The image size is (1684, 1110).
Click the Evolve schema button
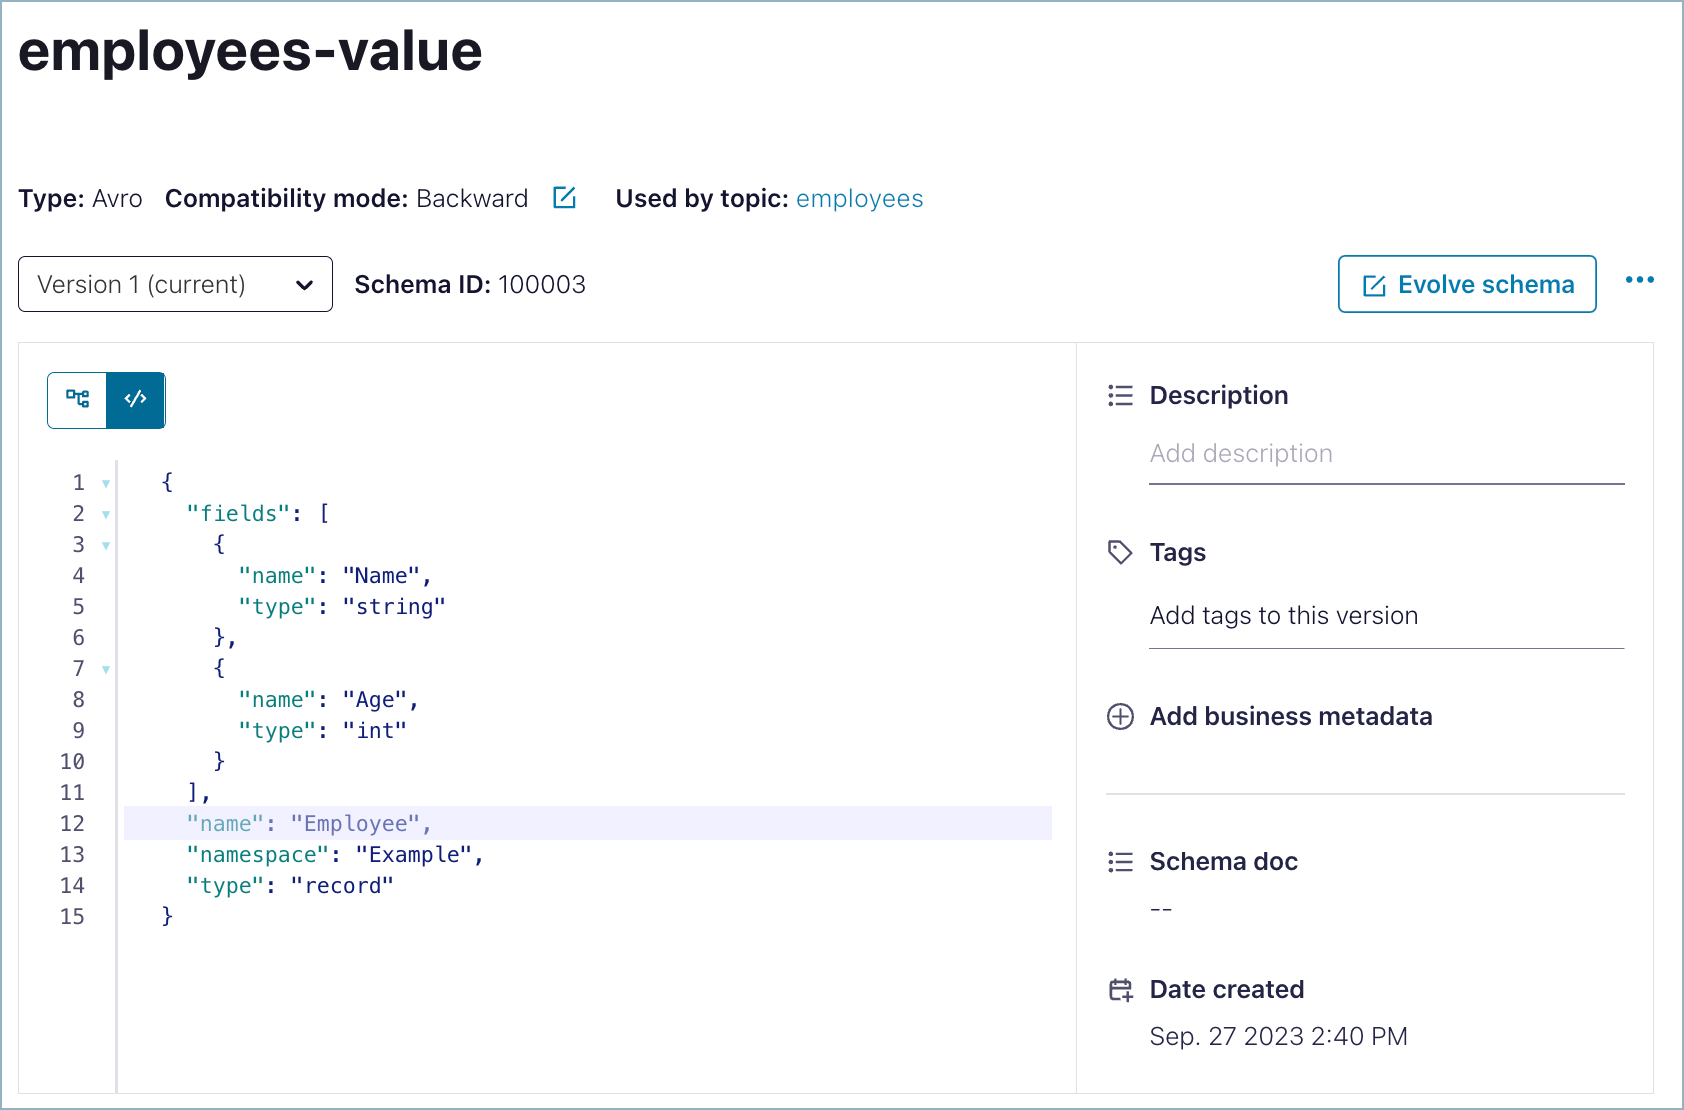point(1466,284)
